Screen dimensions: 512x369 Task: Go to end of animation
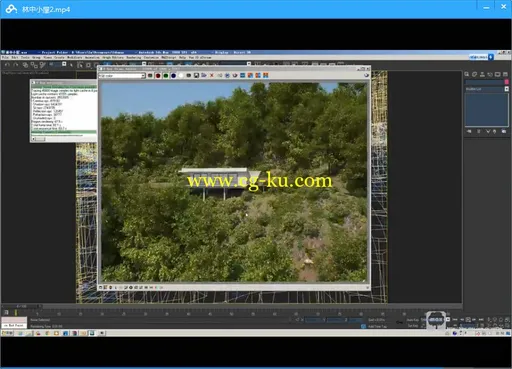[x=481, y=319]
